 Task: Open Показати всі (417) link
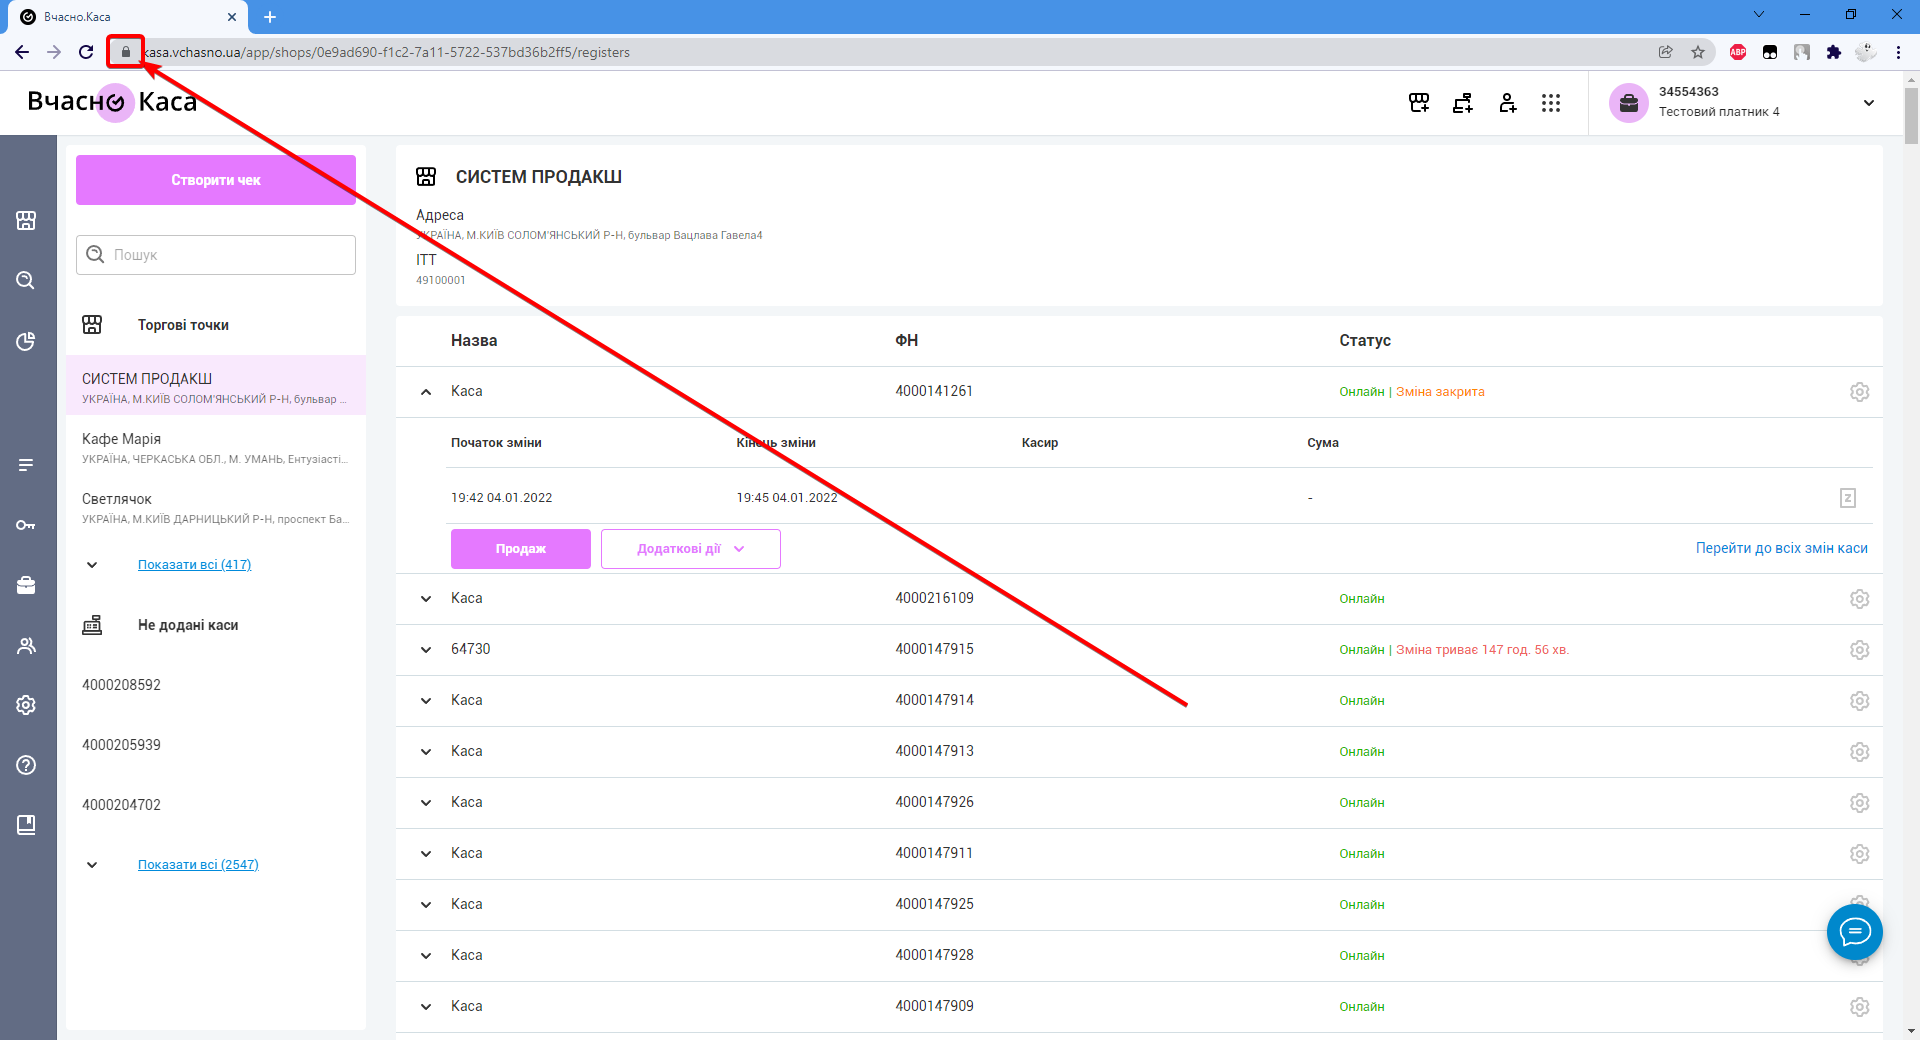click(x=194, y=565)
